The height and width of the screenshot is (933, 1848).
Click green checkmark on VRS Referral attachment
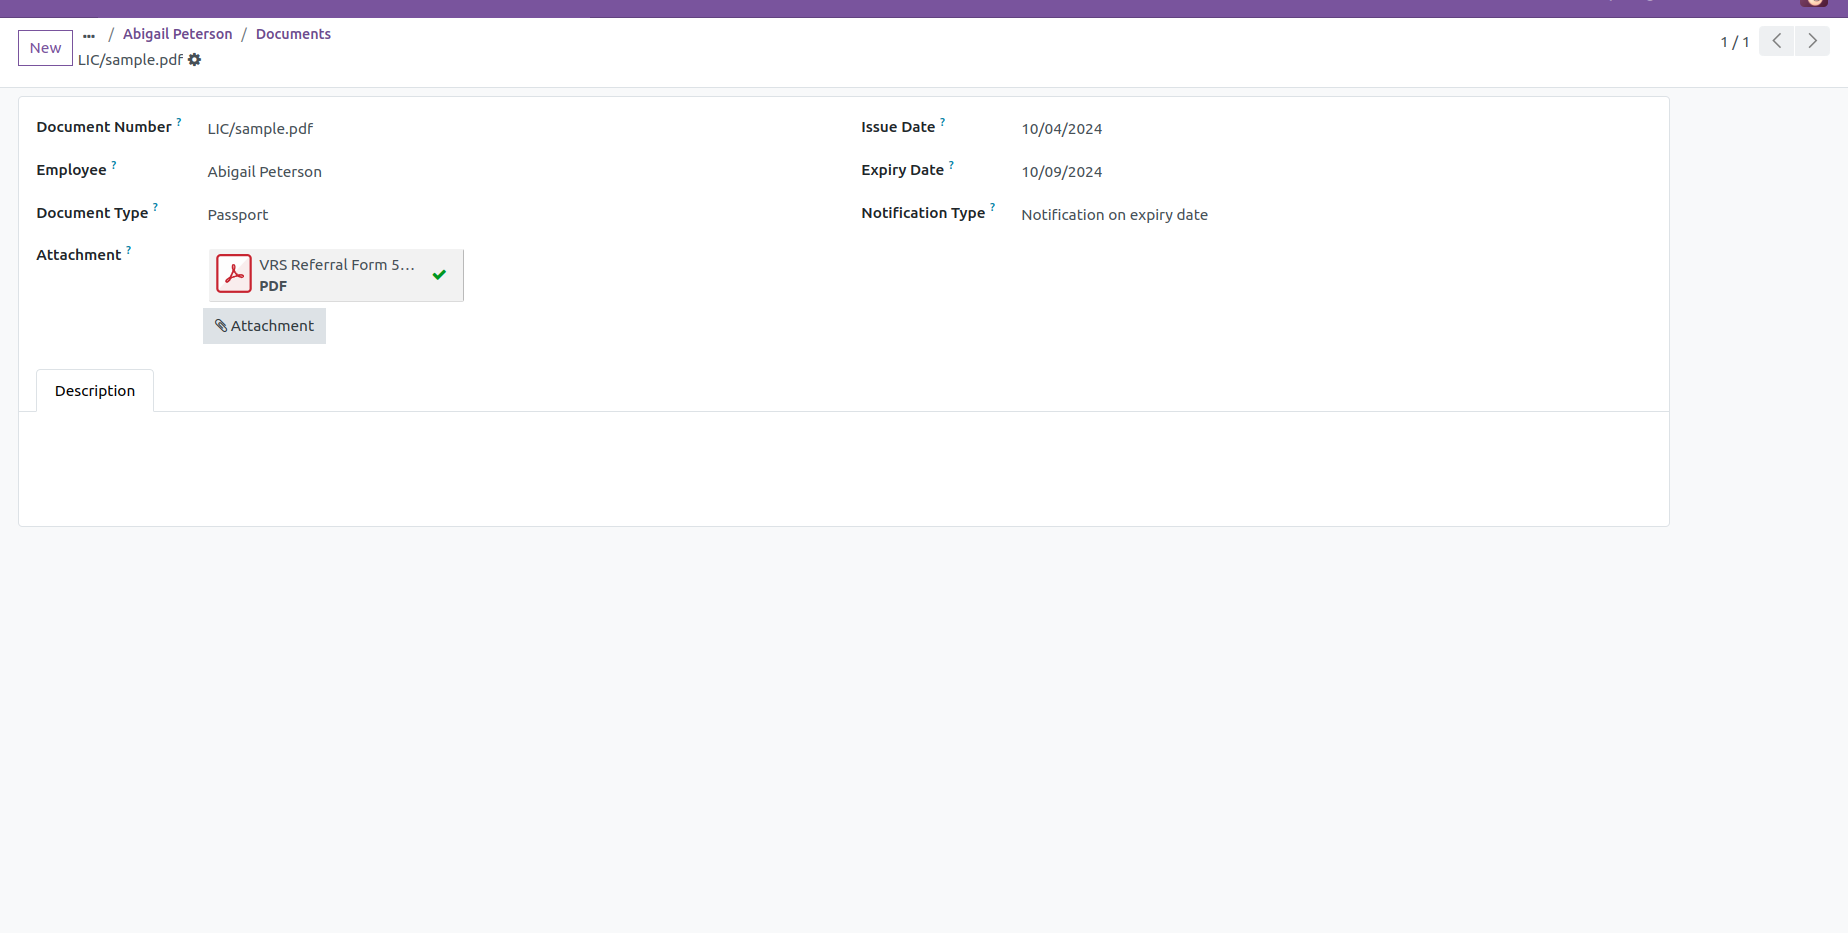point(439,275)
